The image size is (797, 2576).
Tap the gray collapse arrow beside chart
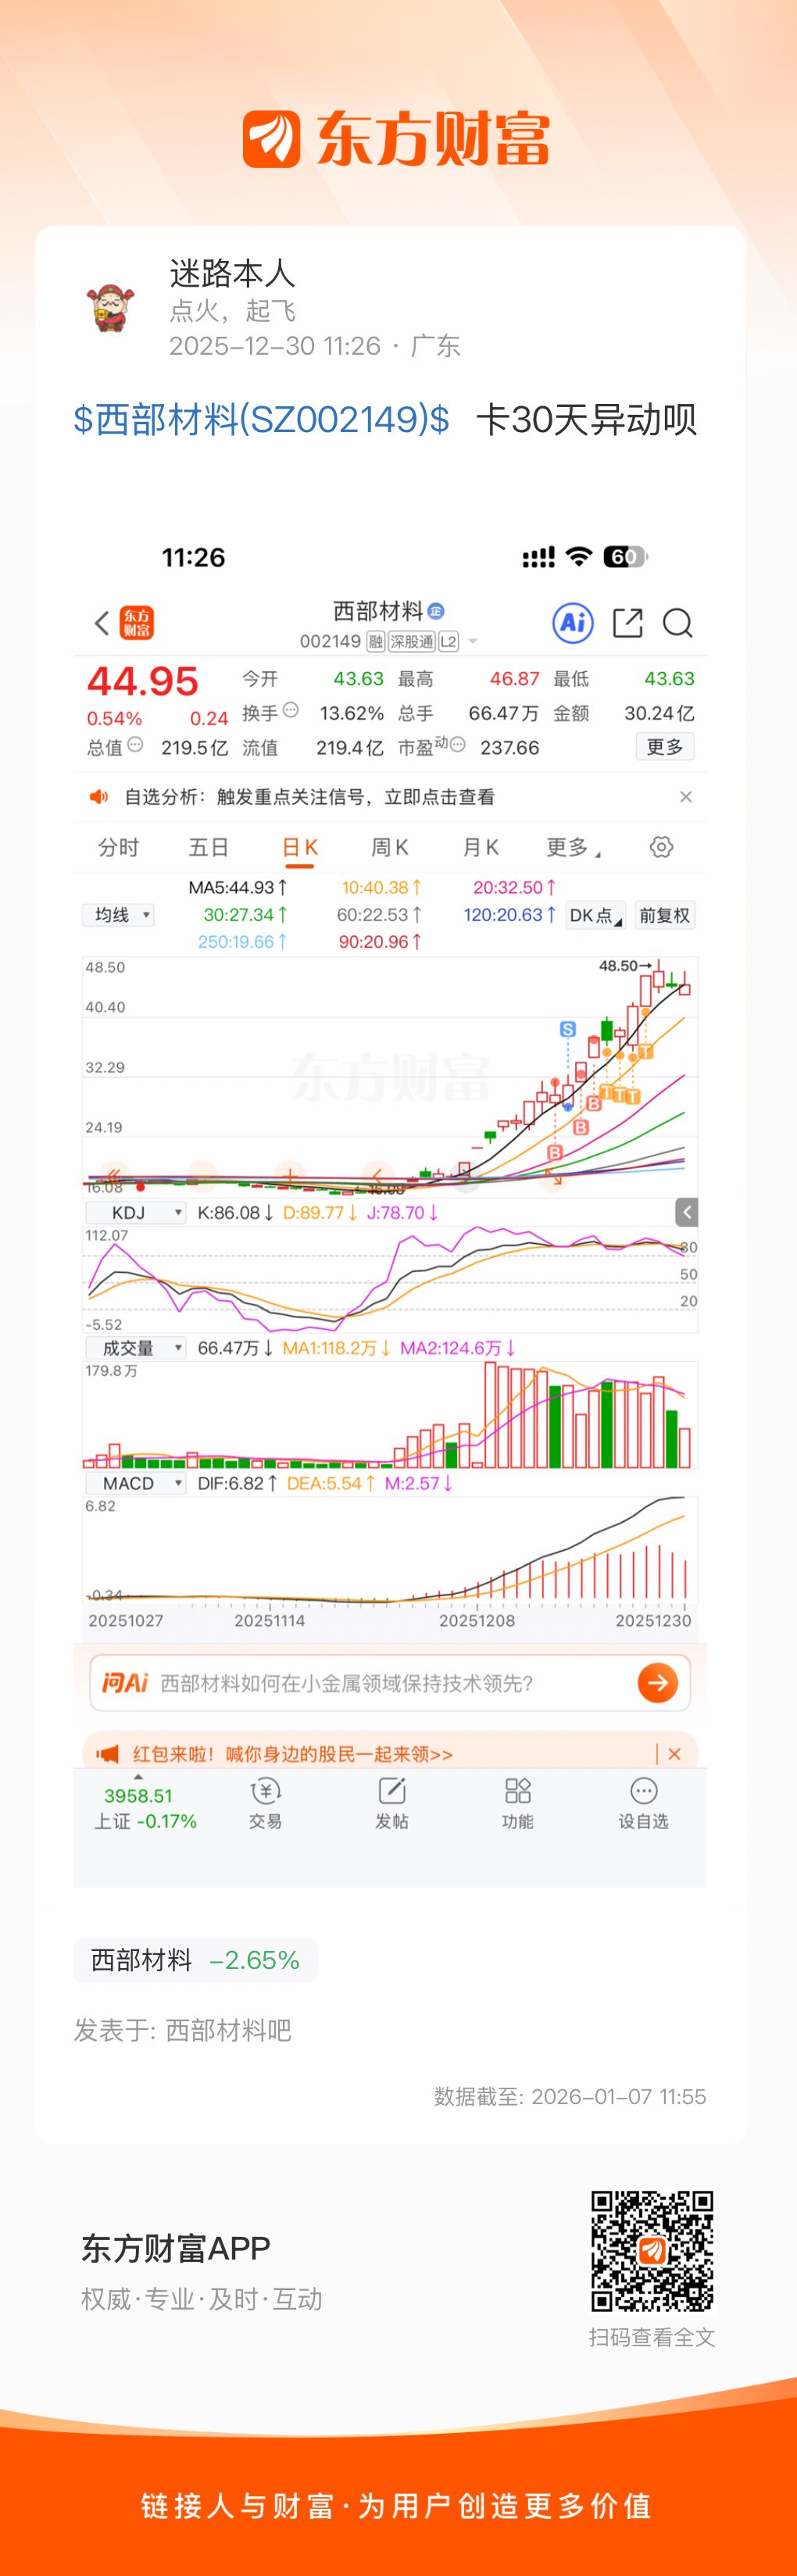pyautogui.click(x=687, y=1212)
